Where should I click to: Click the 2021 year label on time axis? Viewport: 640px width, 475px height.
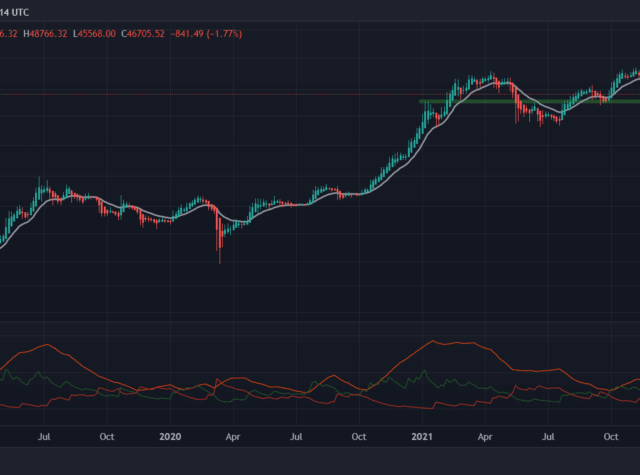click(x=422, y=437)
